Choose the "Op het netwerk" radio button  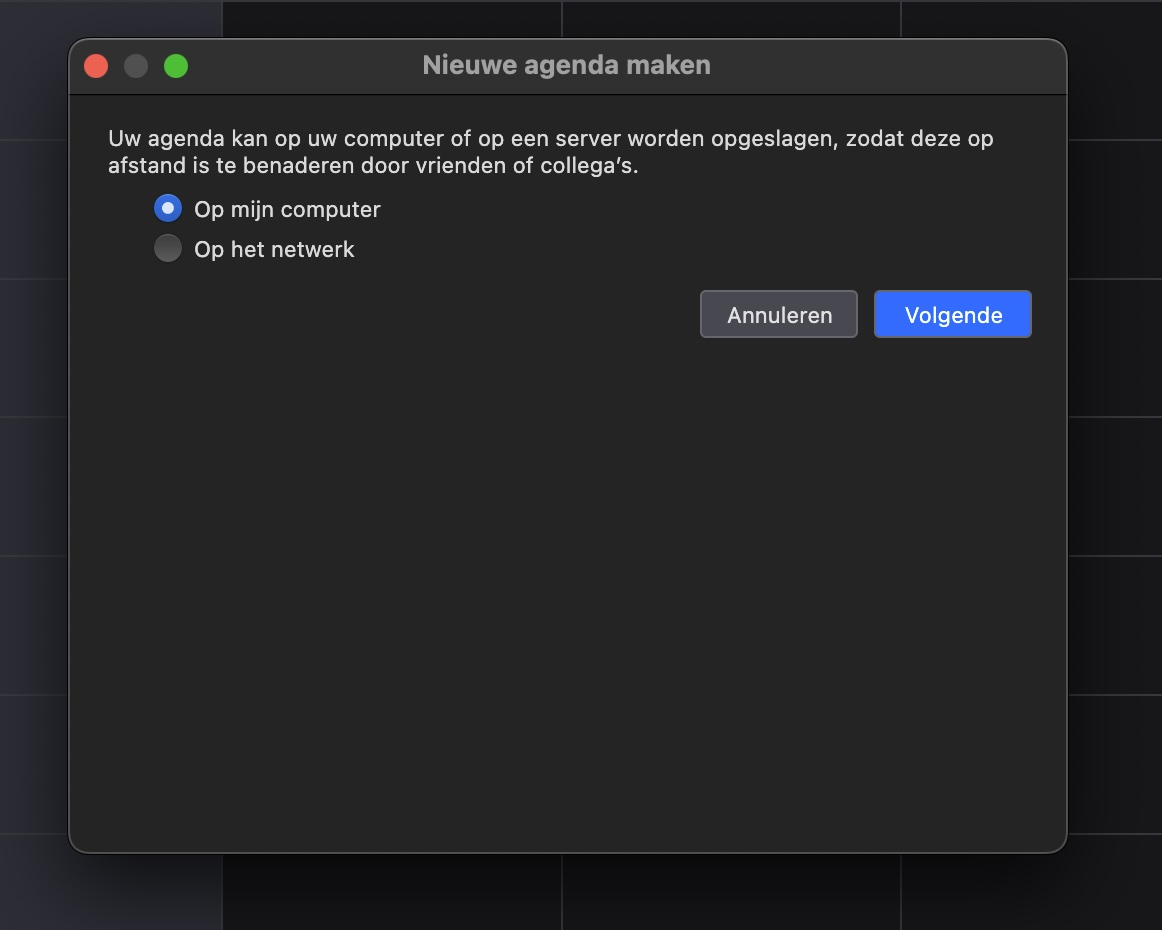(168, 248)
